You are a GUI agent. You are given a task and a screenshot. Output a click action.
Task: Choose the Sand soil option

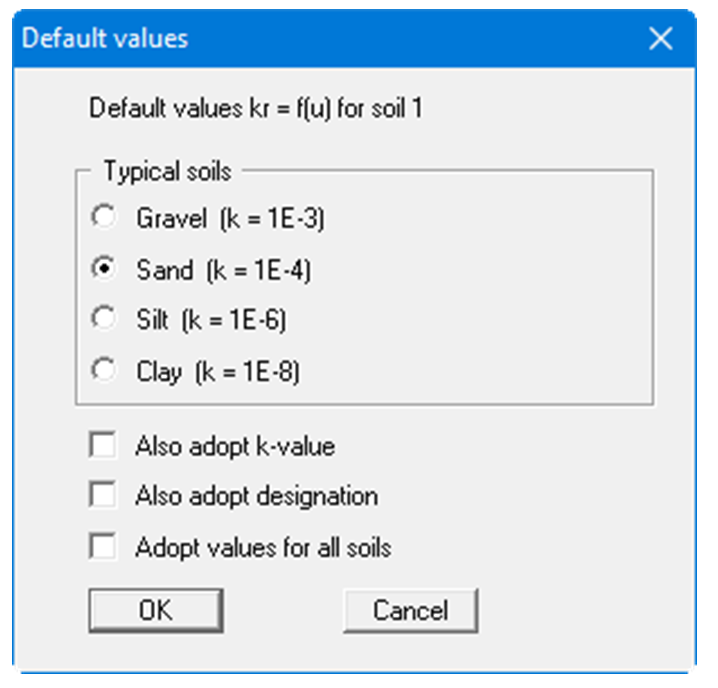102,269
